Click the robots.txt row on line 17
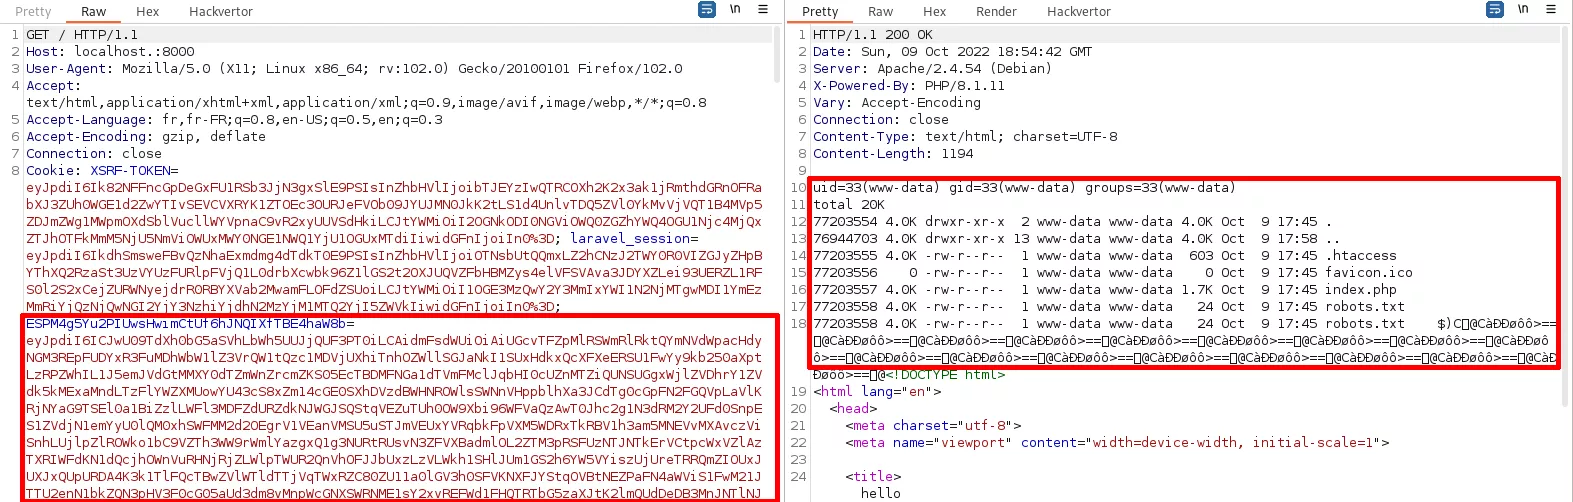This screenshot has height=502, width=1573. coord(1109,307)
